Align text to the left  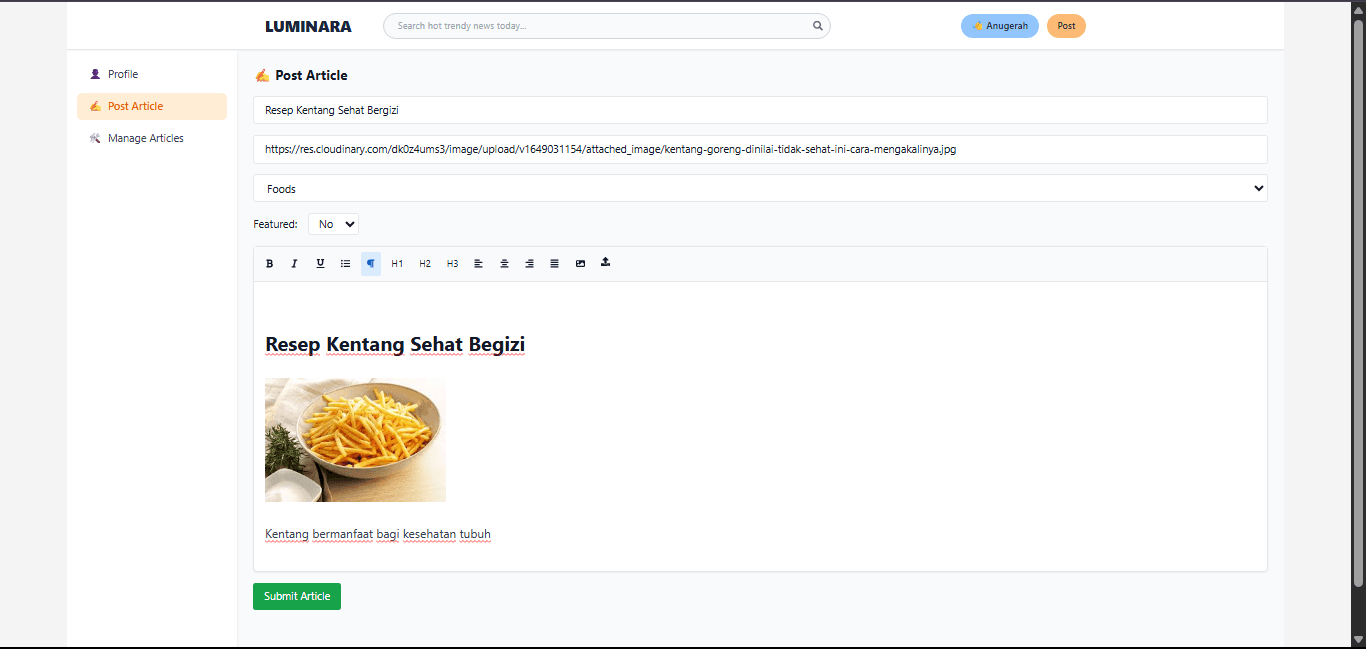click(478, 264)
